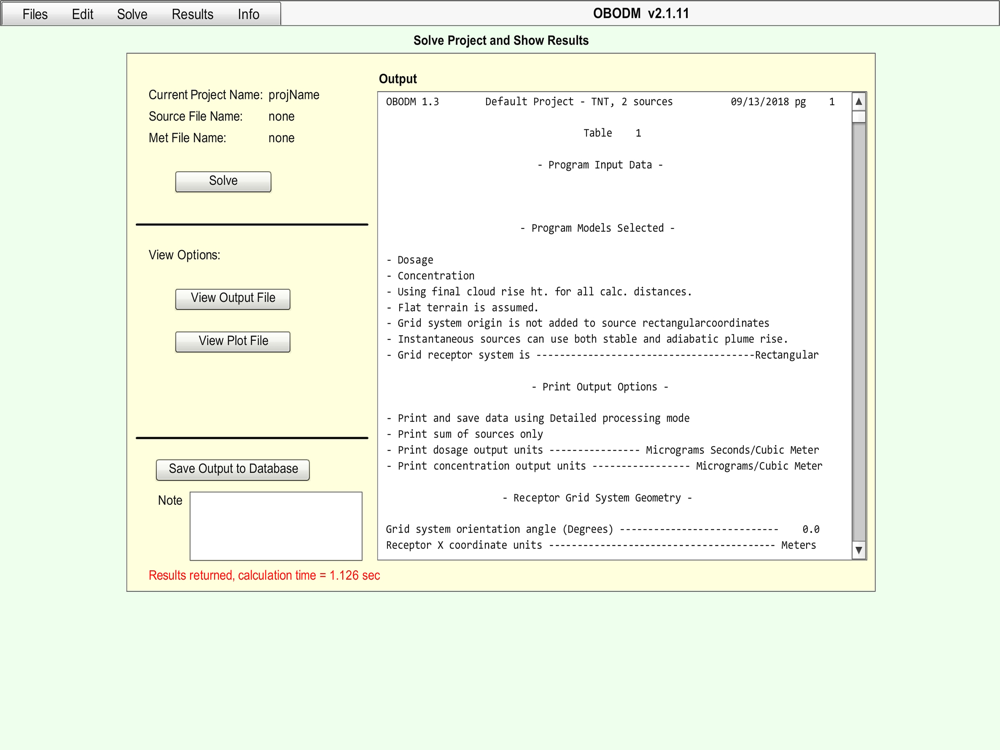
Task: Click the 'Receptor Grid System Geometry' heading
Action: 597,498
